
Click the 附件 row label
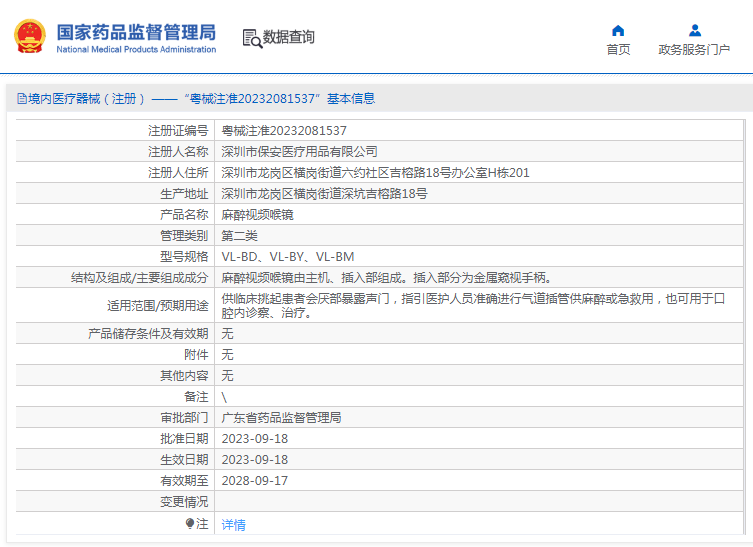click(196, 354)
